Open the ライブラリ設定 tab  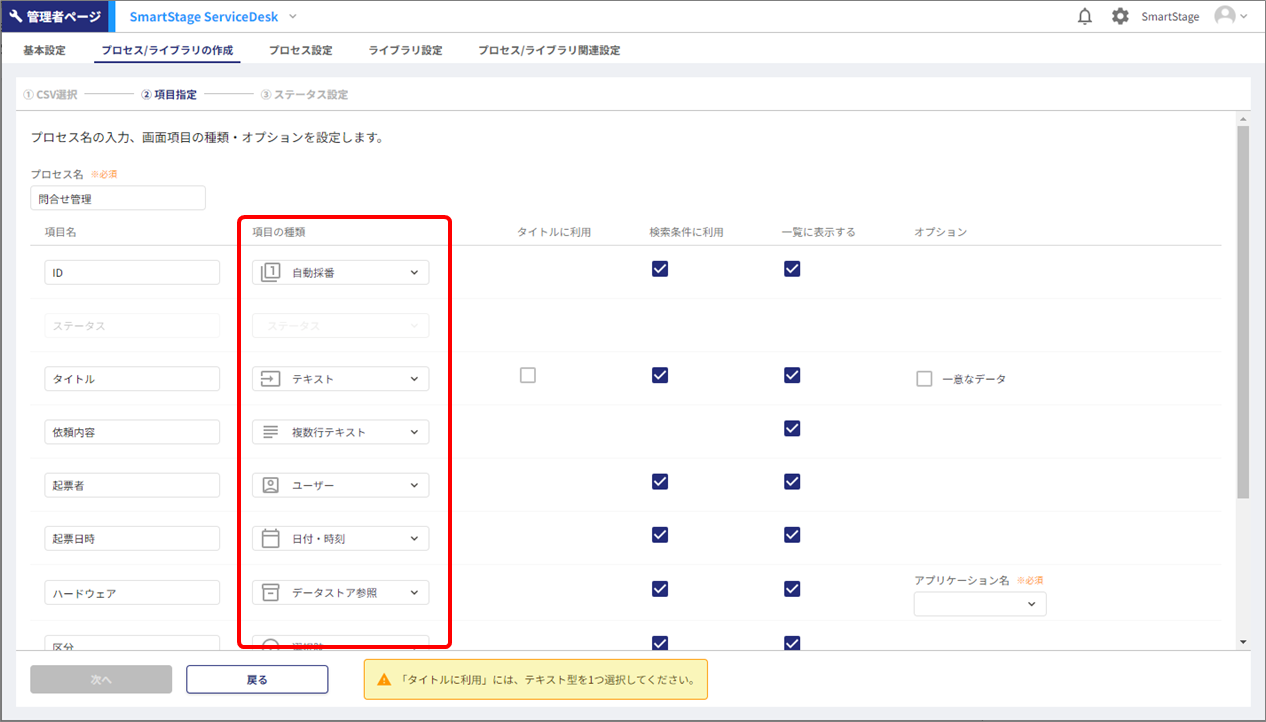405,50
